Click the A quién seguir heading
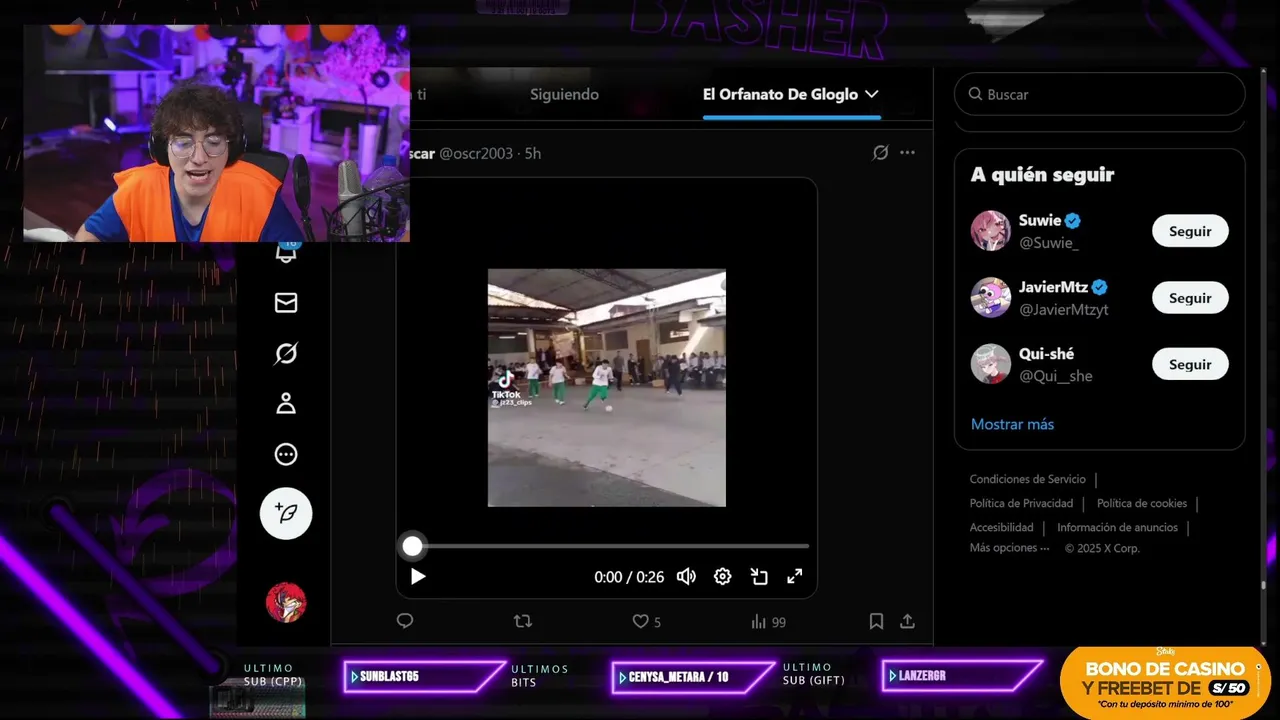Viewport: 1280px width, 720px height. tap(1042, 175)
